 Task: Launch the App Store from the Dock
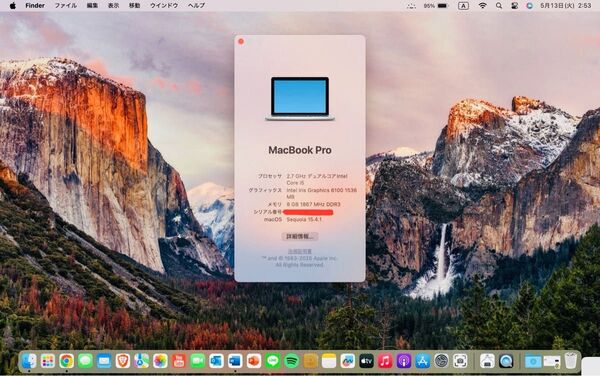(x=423, y=361)
